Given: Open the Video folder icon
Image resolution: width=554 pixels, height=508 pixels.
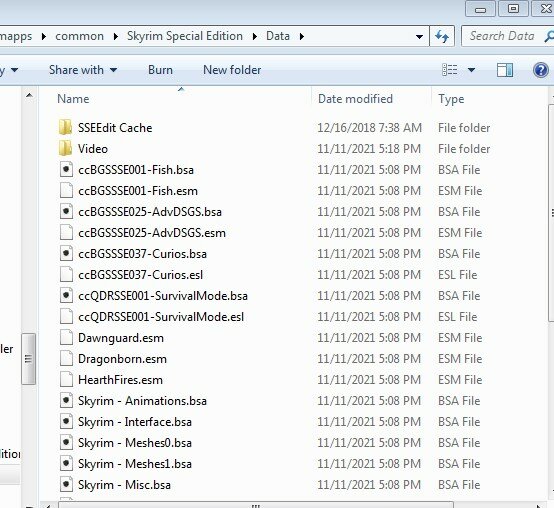Looking at the screenshot, I should [66, 148].
